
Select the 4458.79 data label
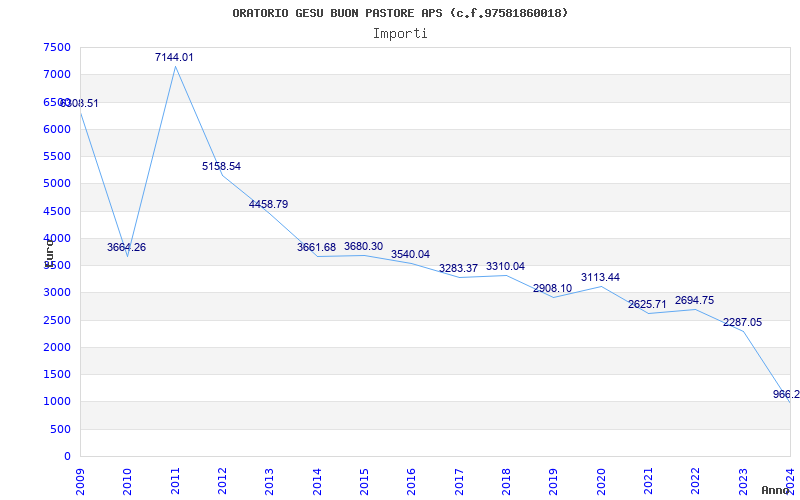pos(268,205)
